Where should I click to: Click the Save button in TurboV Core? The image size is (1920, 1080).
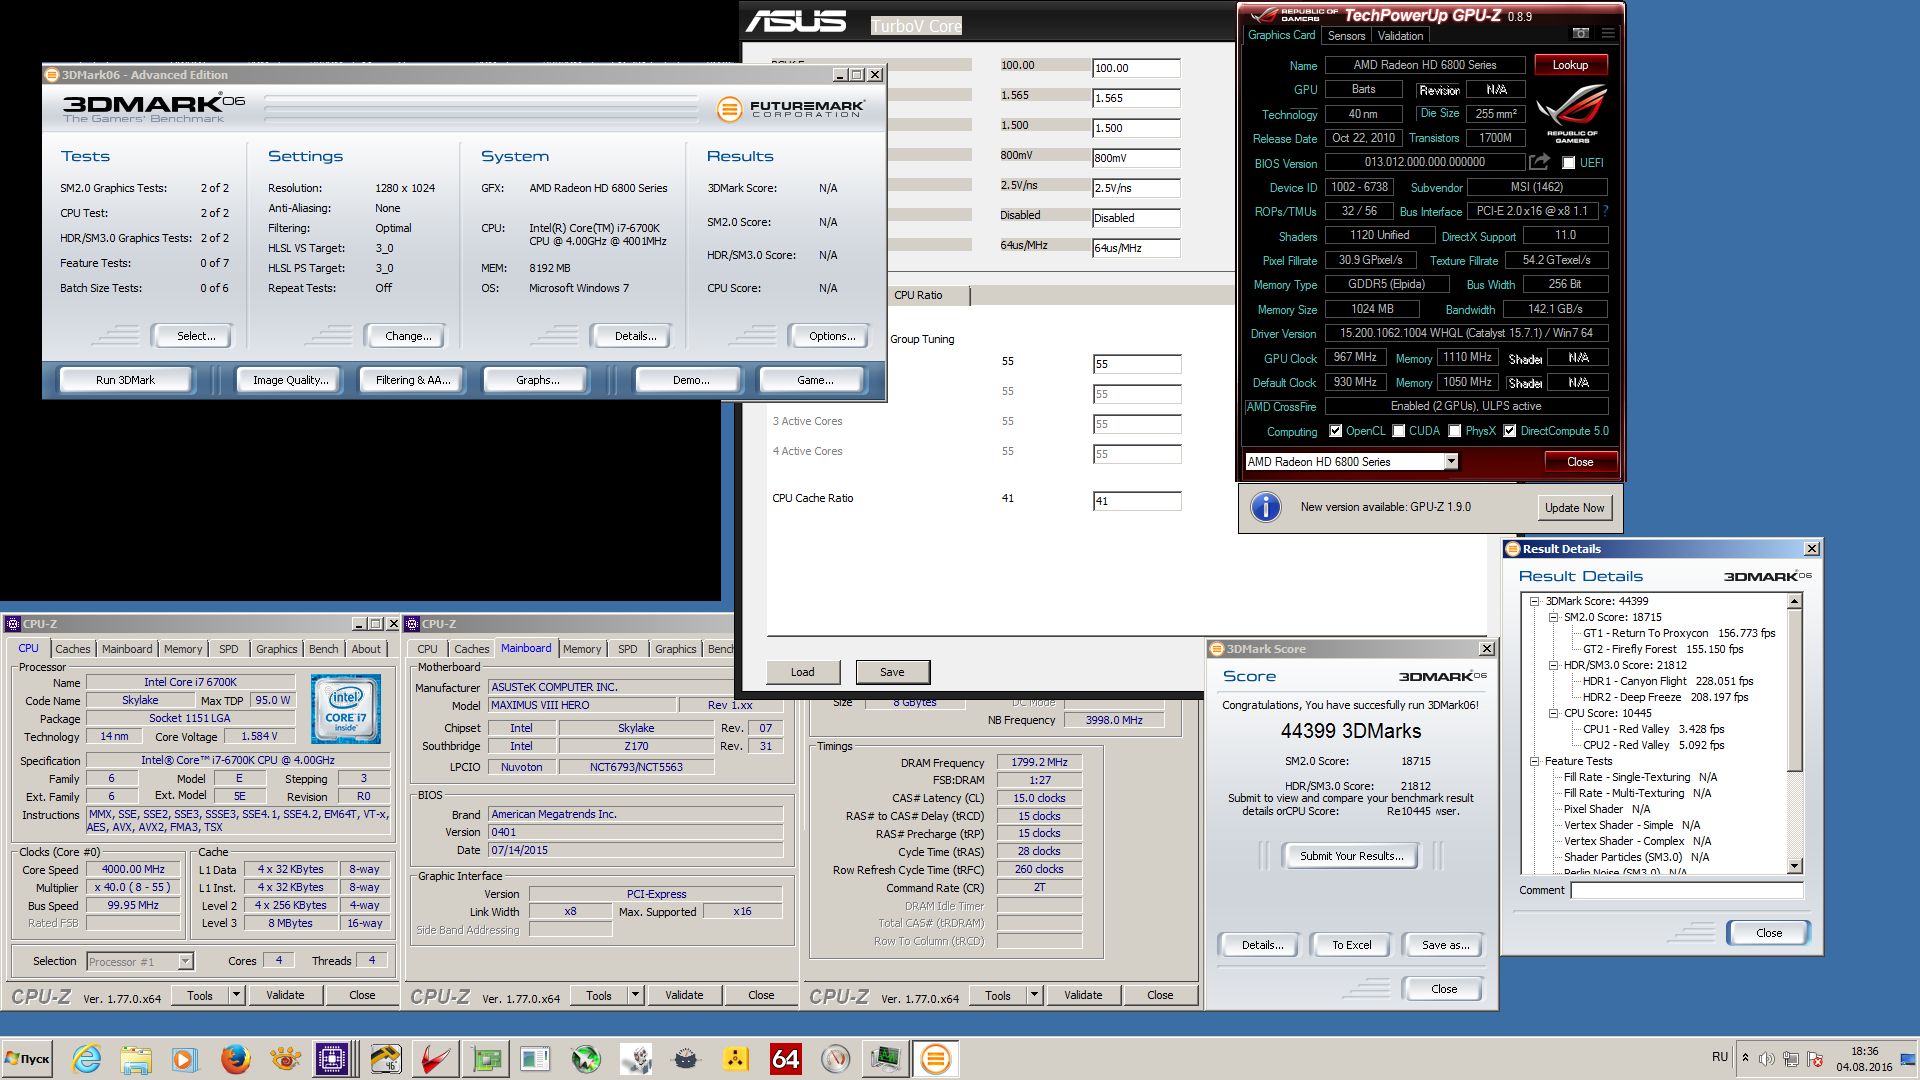point(892,672)
